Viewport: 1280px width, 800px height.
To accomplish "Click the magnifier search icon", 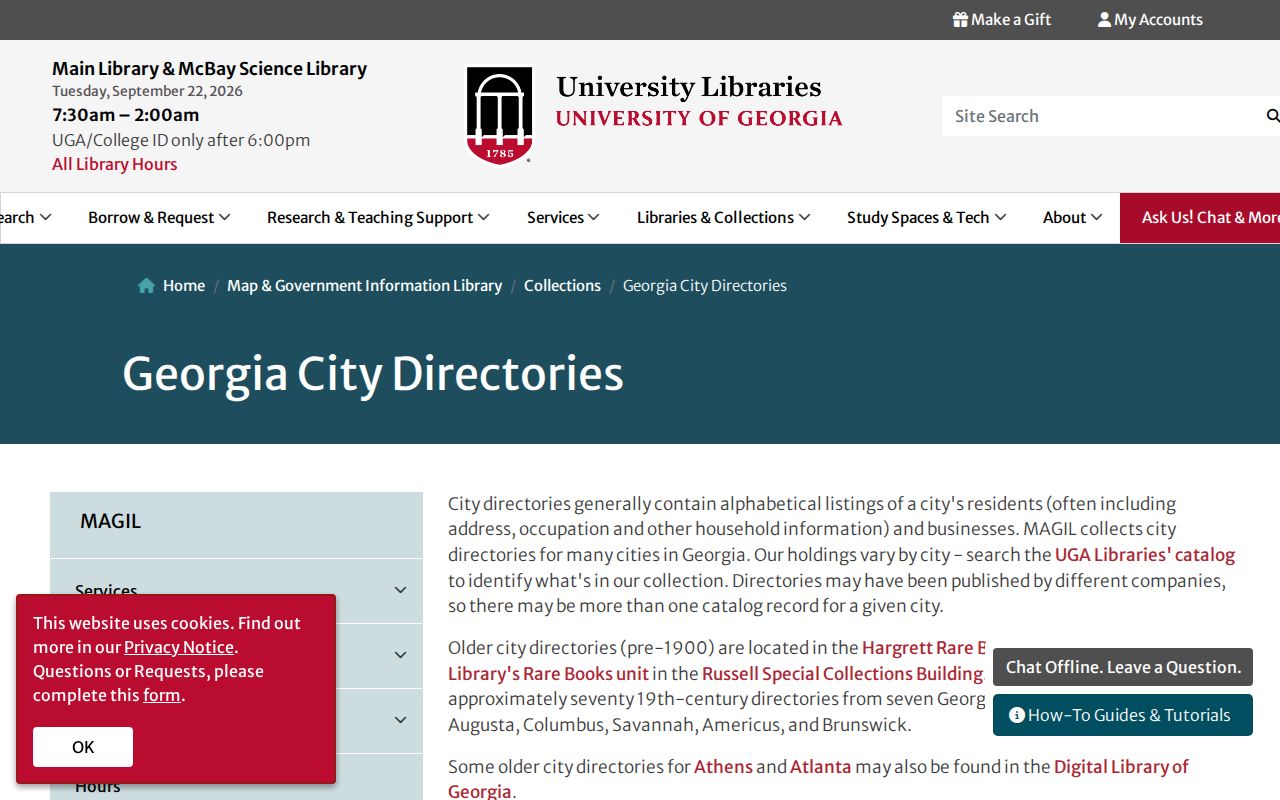I will tap(1273, 116).
